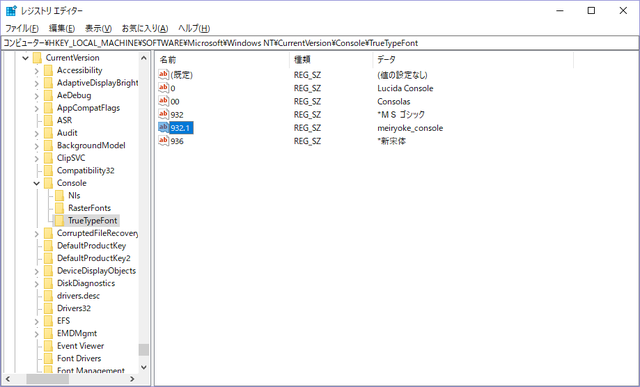Screen dimensions: 640x387
Task: Click the *ＭＳ ゴシック data cell
Action: click(x=401, y=114)
